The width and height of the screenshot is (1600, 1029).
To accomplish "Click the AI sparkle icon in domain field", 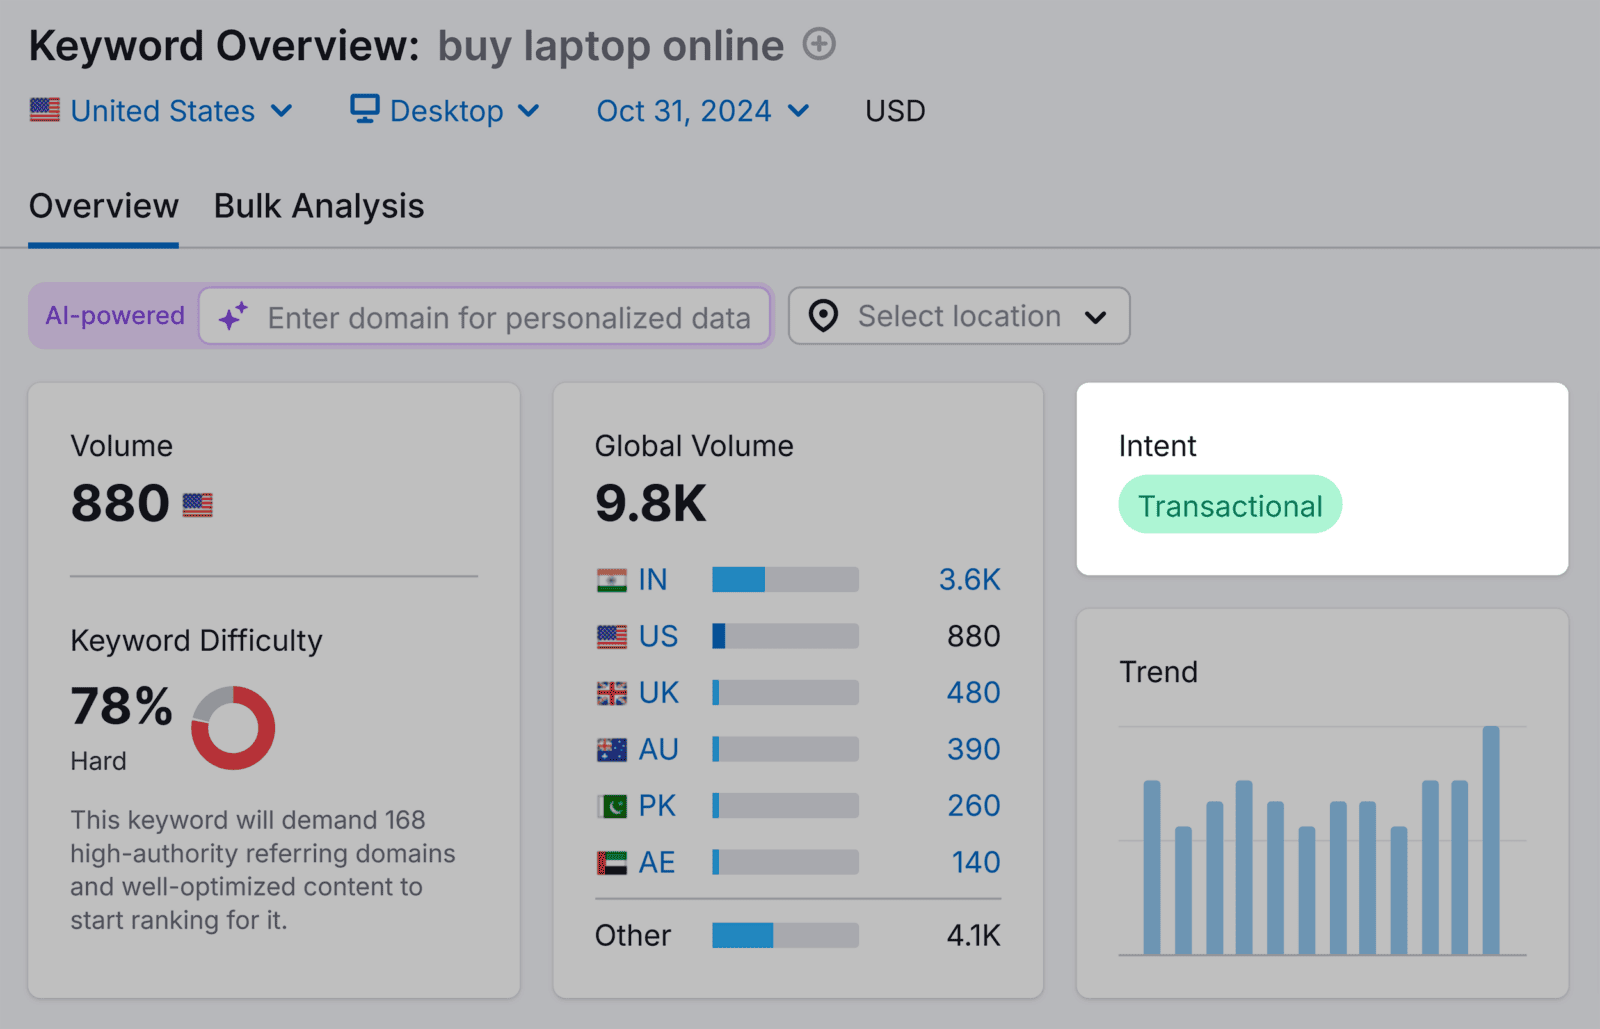I will [231, 317].
